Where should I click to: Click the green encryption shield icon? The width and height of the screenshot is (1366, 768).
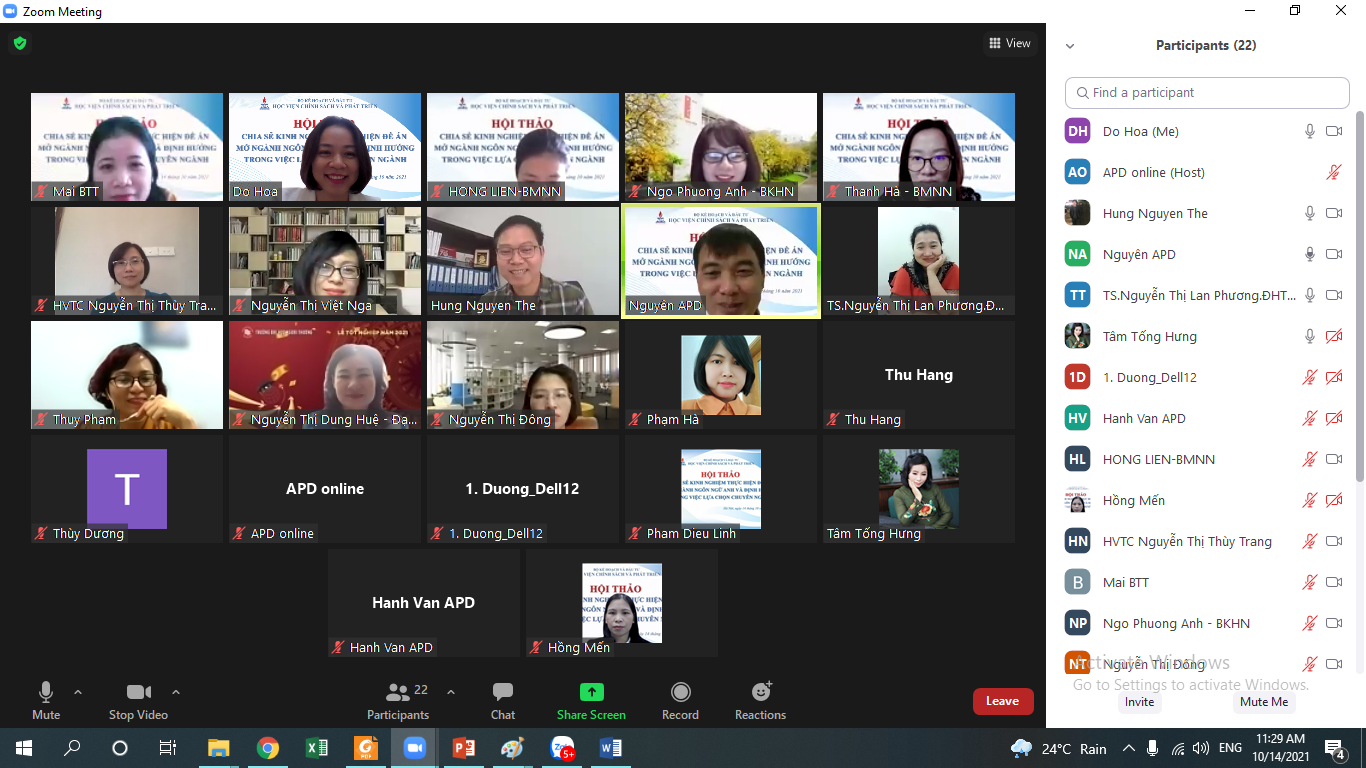[20, 43]
